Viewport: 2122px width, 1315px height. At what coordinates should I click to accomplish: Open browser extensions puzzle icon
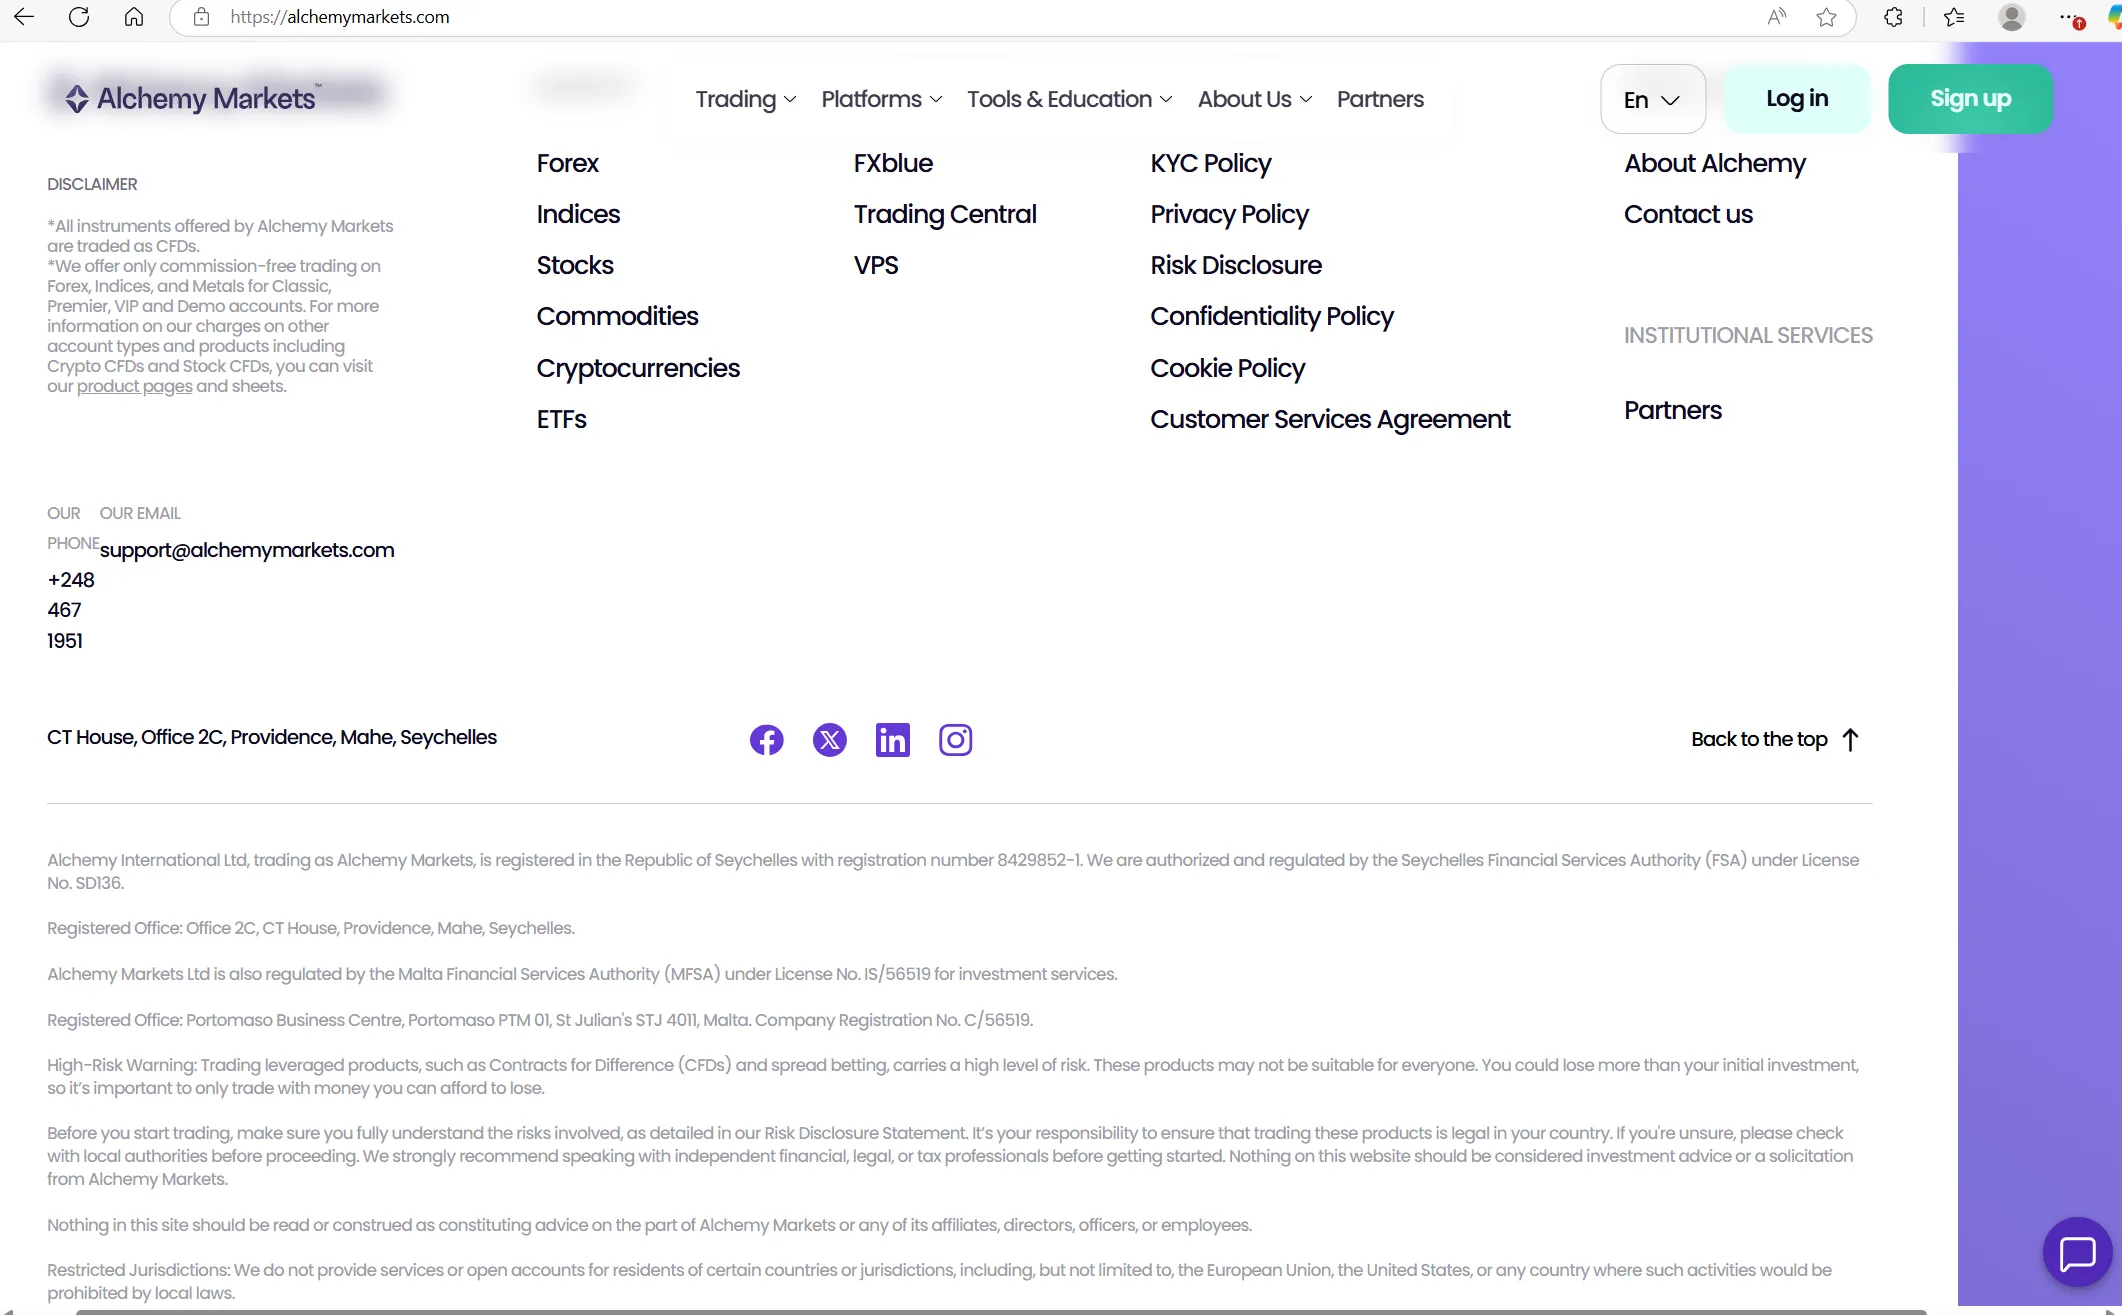[x=1893, y=17]
